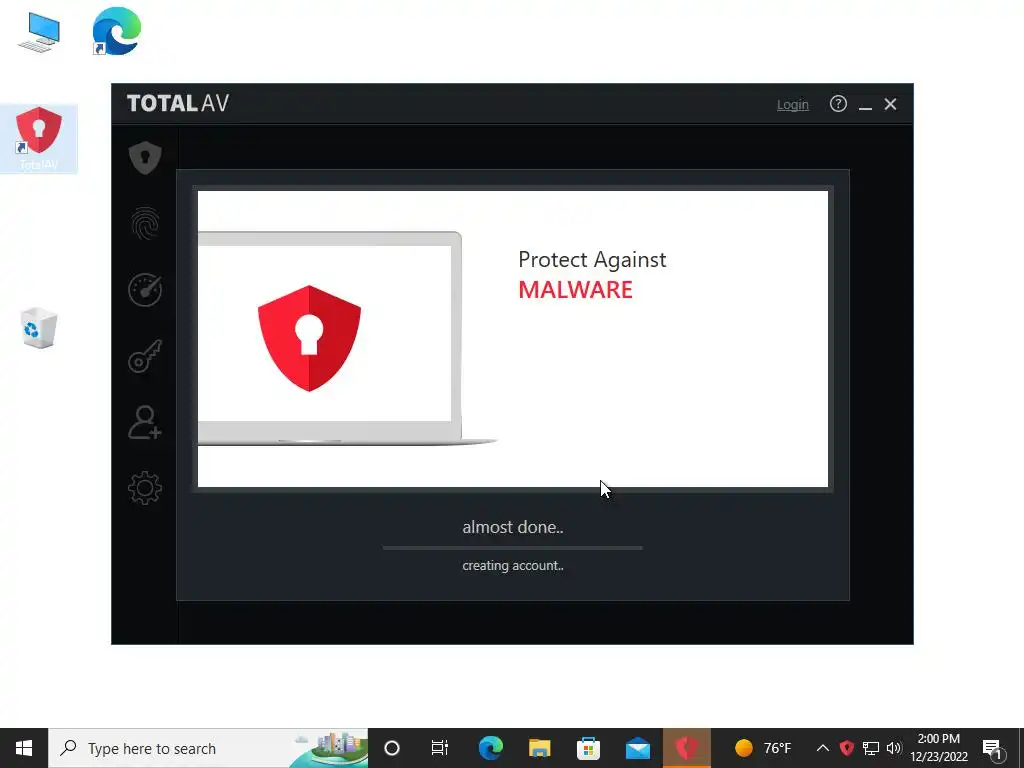1024x768 pixels.
Task: Open network status tray icon
Action: coord(871,748)
